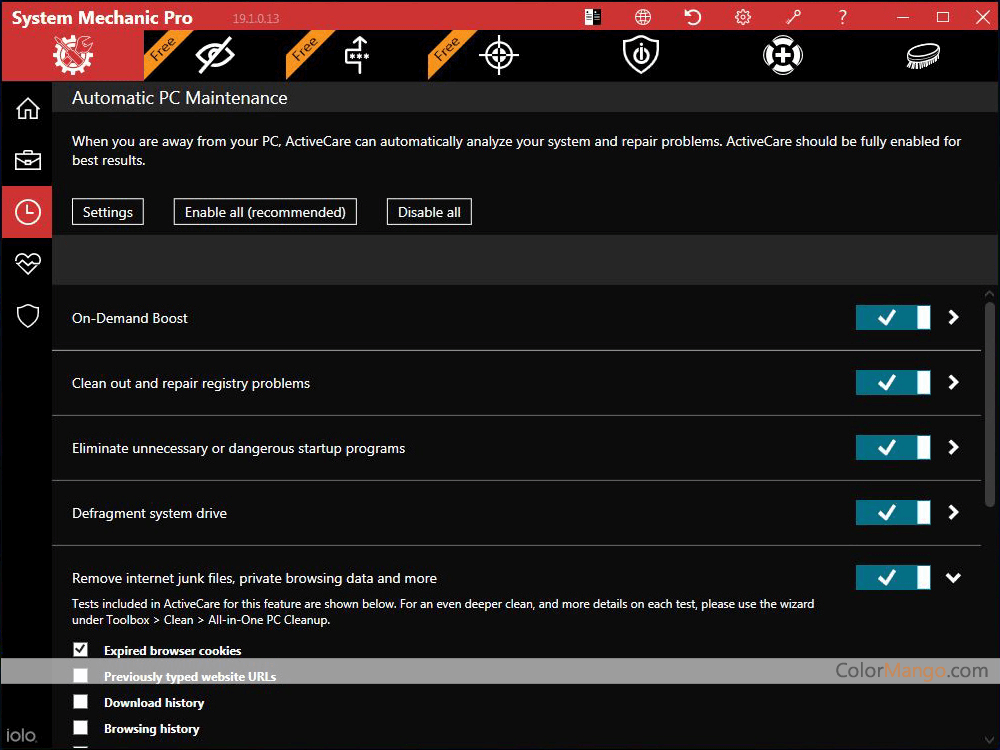
Task: Disable the Defragment system drive switch
Action: (x=892, y=513)
